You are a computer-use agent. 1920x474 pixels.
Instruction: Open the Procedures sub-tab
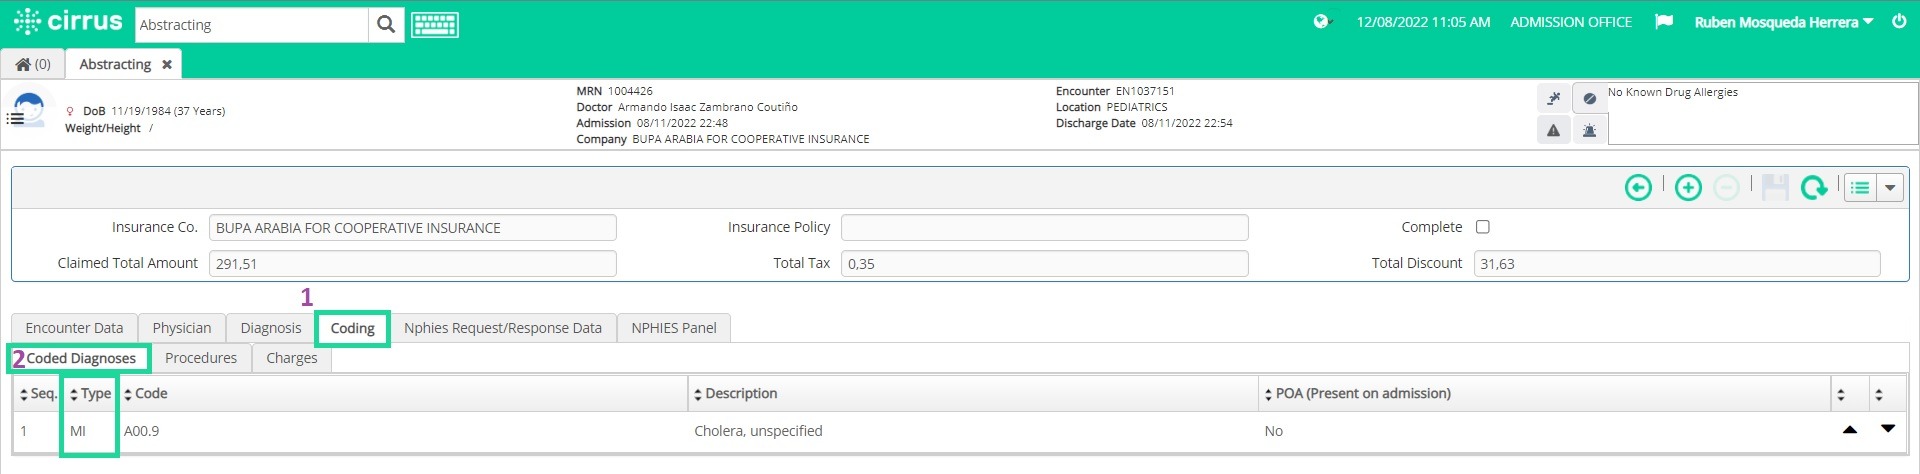[x=201, y=358]
